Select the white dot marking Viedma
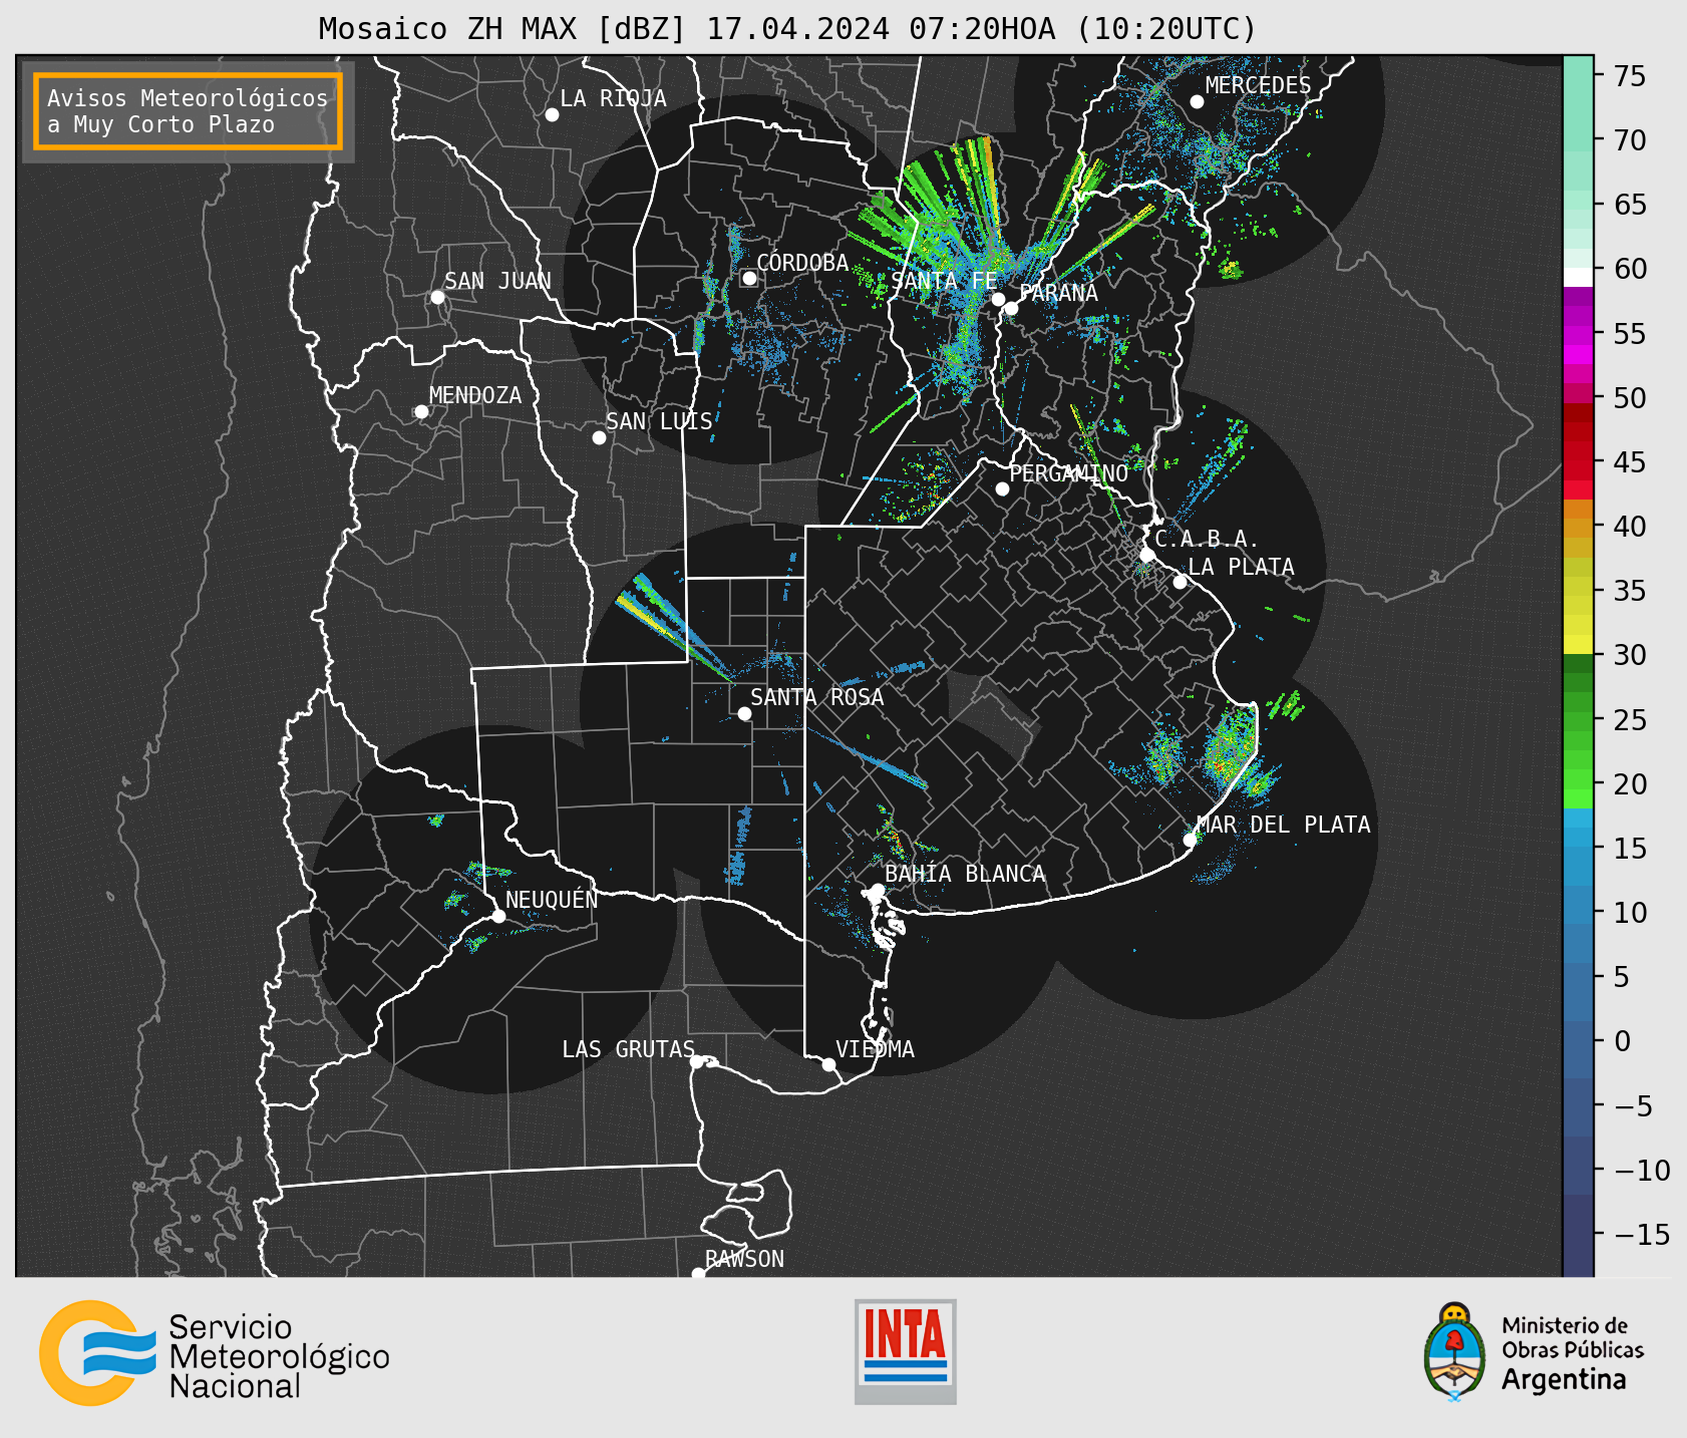Image resolution: width=1687 pixels, height=1438 pixels. (x=829, y=1065)
